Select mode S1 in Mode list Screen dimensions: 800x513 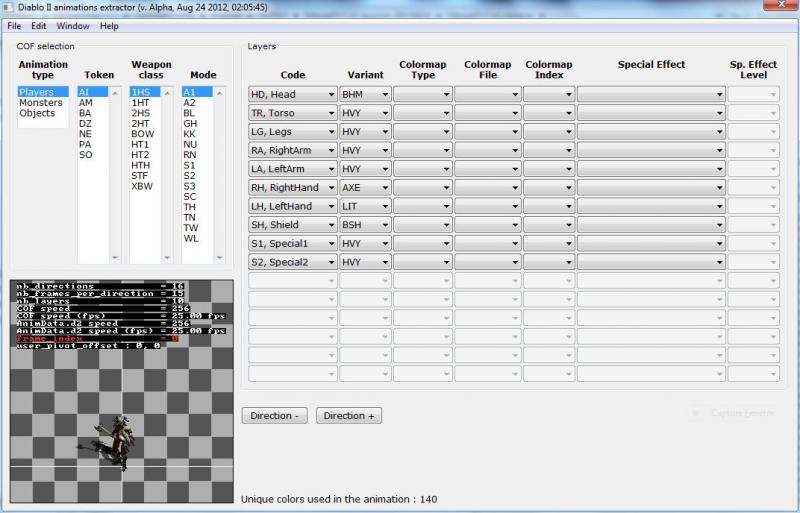[197, 165]
